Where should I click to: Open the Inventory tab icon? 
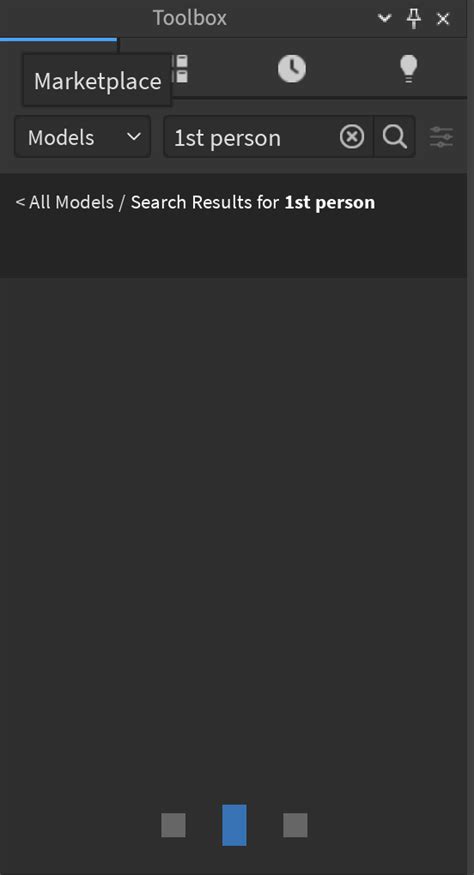(180, 69)
